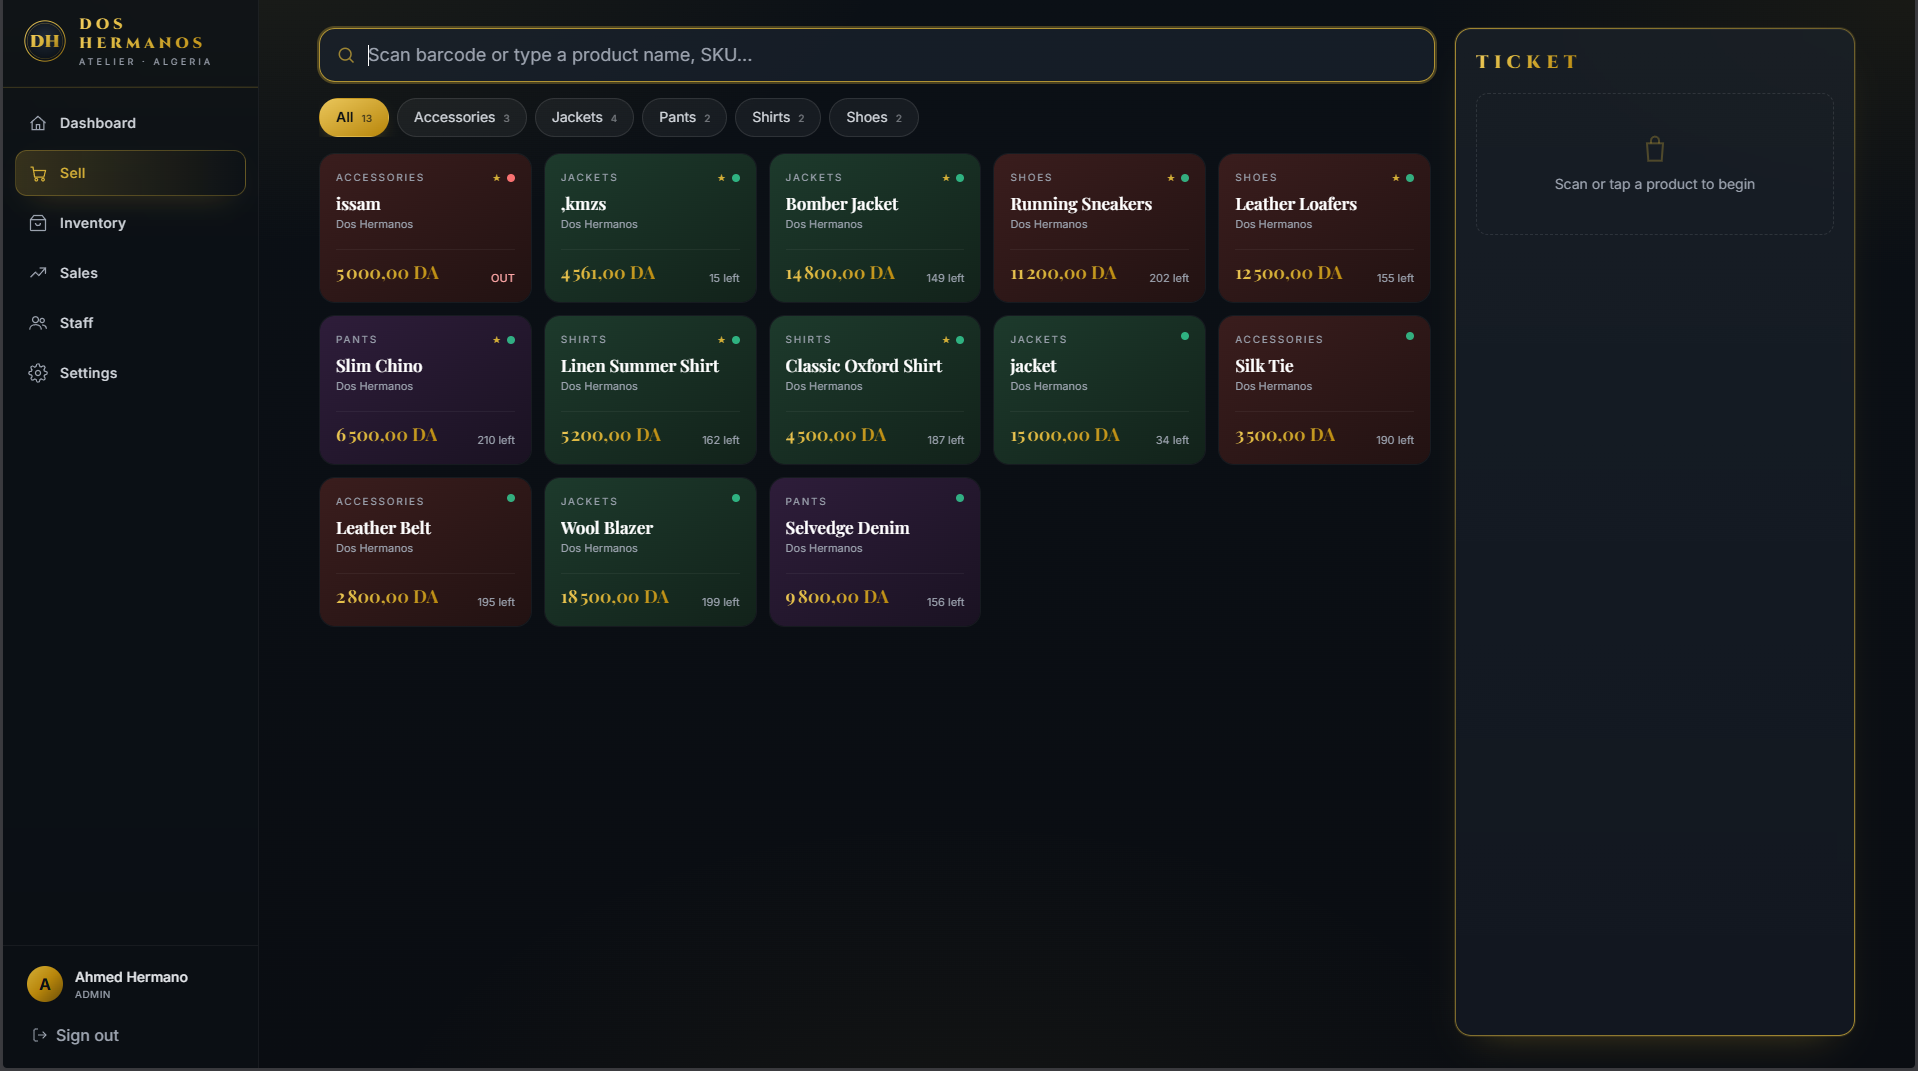
Task: Add Silk Tie to ticket
Action: pos(1324,390)
